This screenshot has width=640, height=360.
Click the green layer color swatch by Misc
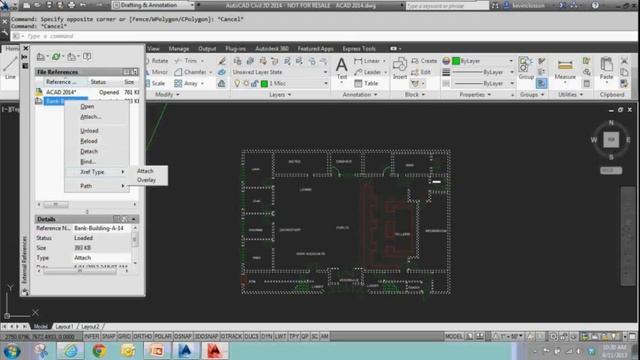(x=264, y=83)
